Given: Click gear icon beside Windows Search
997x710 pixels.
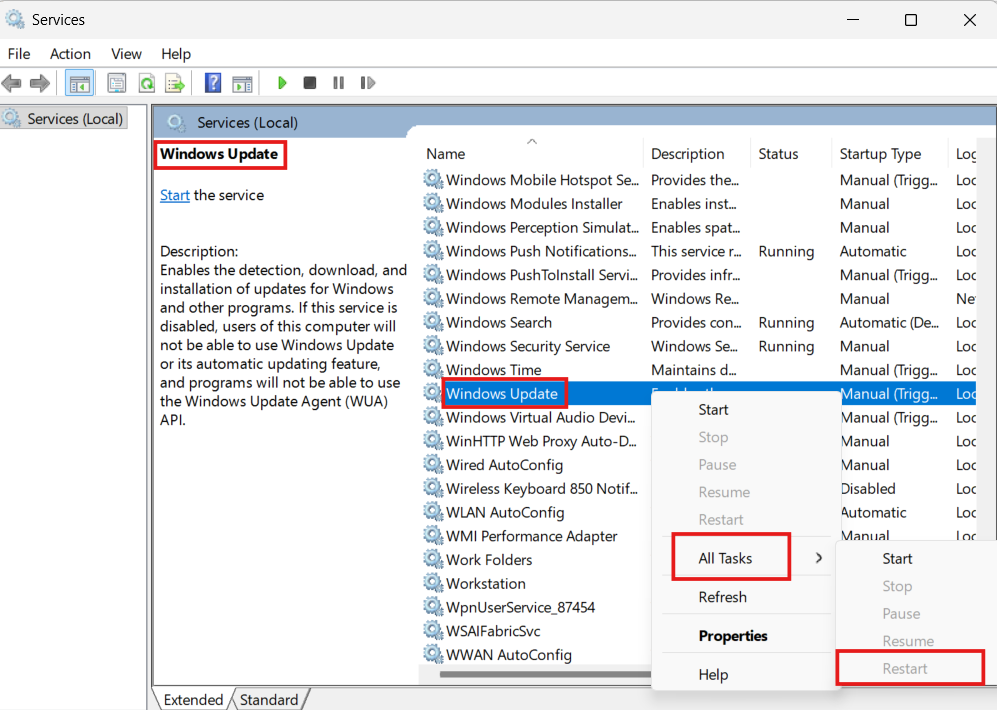Looking at the screenshot, I should click(433, 322).
